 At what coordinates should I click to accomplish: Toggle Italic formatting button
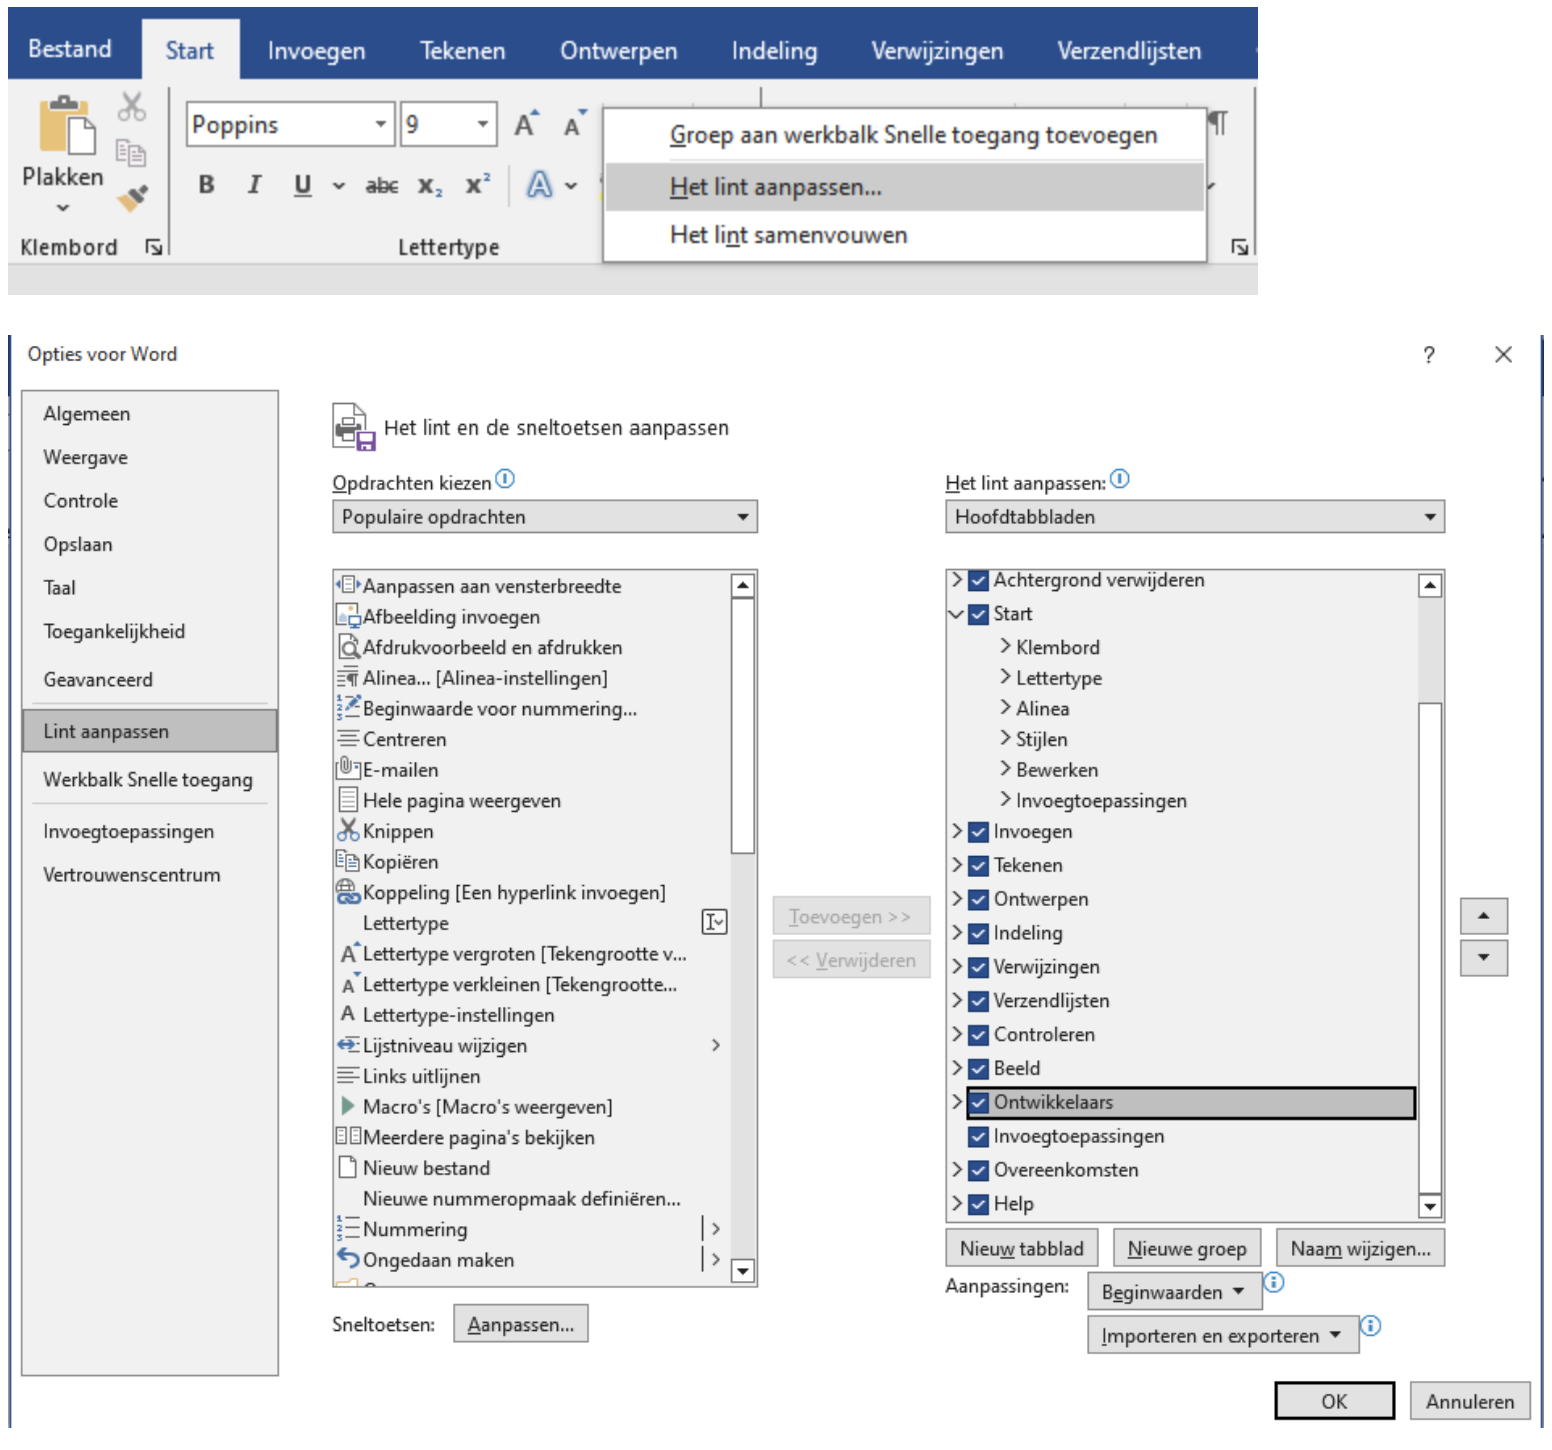coord(254,185)
